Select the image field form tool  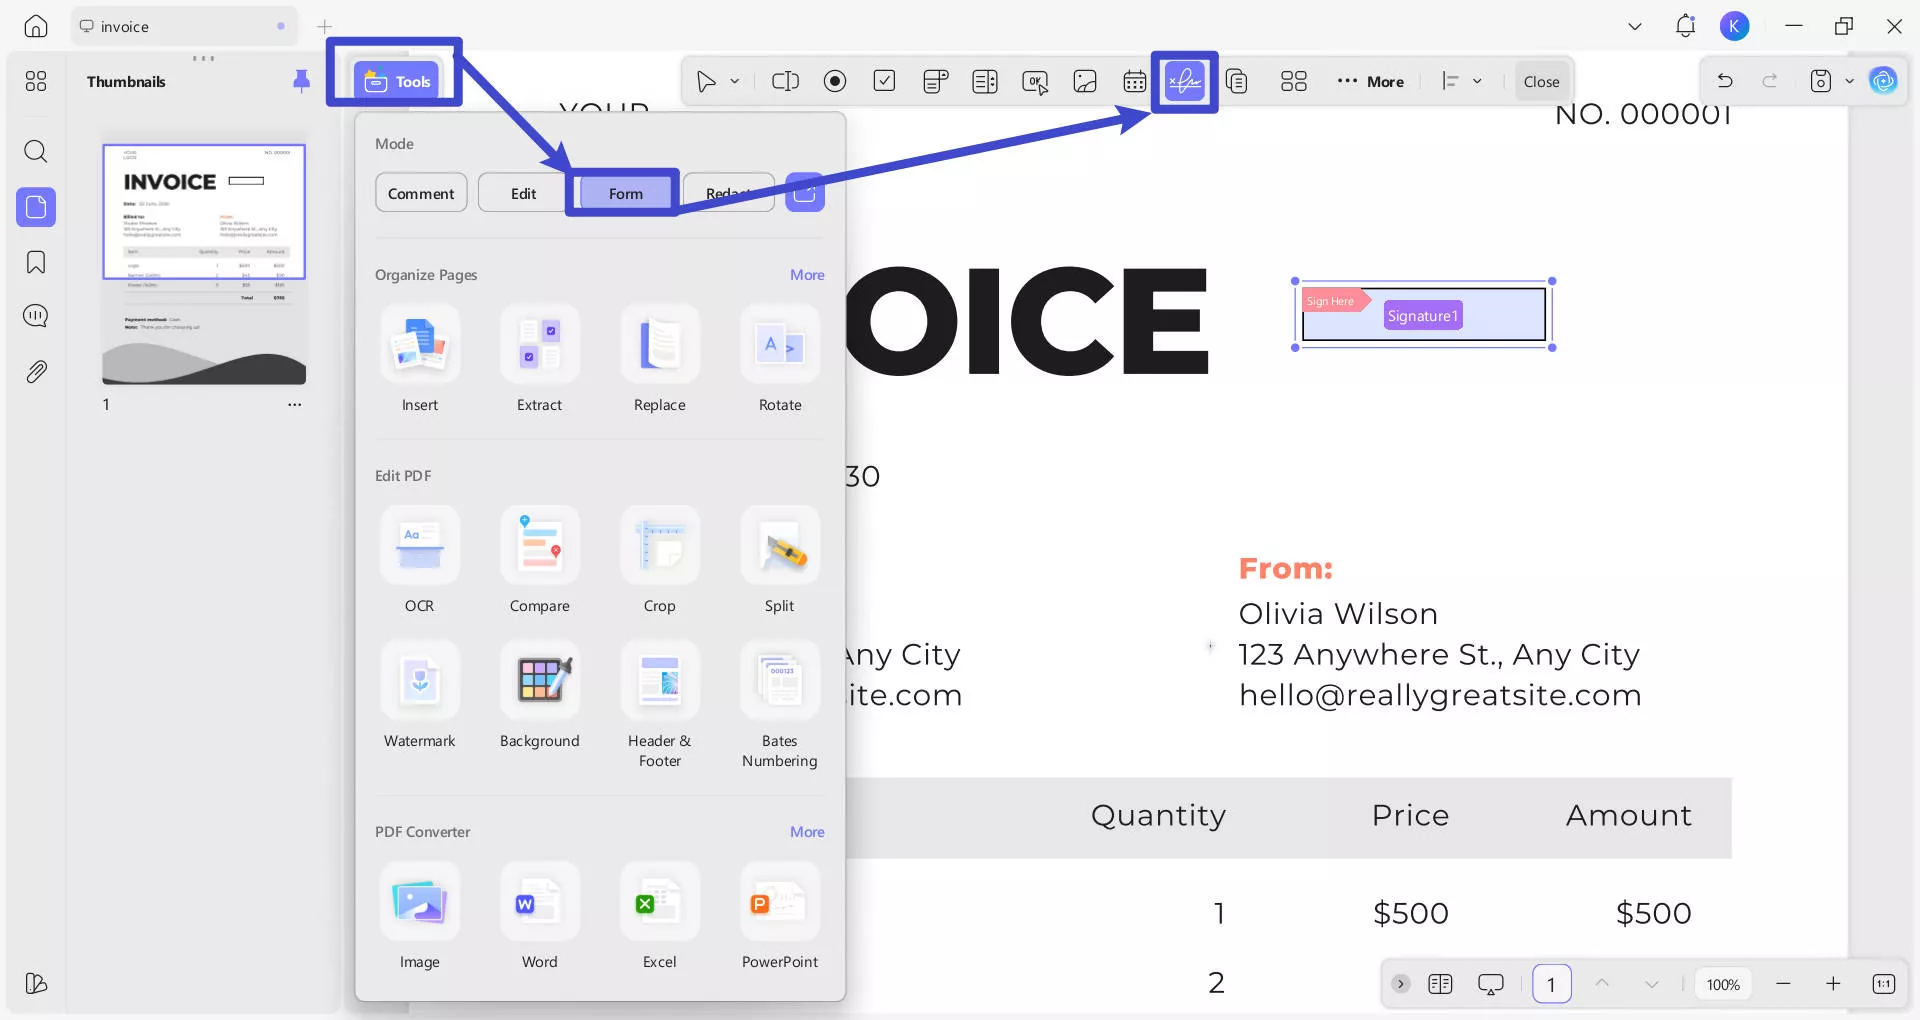click(1085, 81)
